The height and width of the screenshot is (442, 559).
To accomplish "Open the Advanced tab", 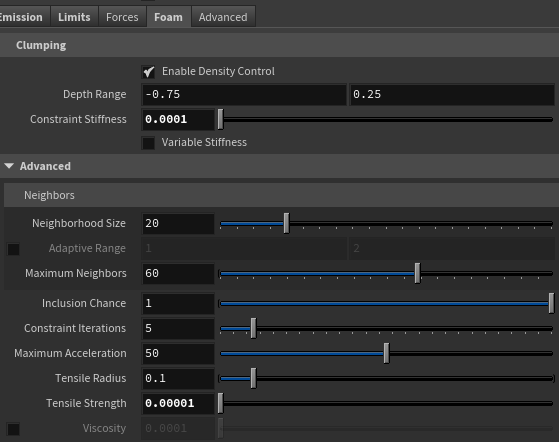I will click(223, 17).
